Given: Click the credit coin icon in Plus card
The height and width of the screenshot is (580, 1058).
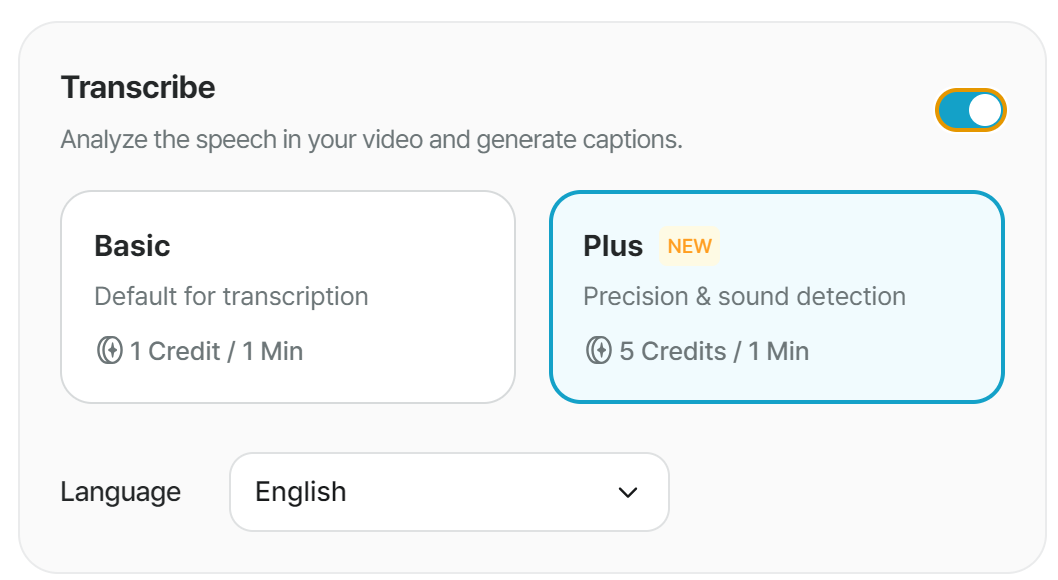Looking at the screenshot, I should pyautogui.click(x=598, y=351).
